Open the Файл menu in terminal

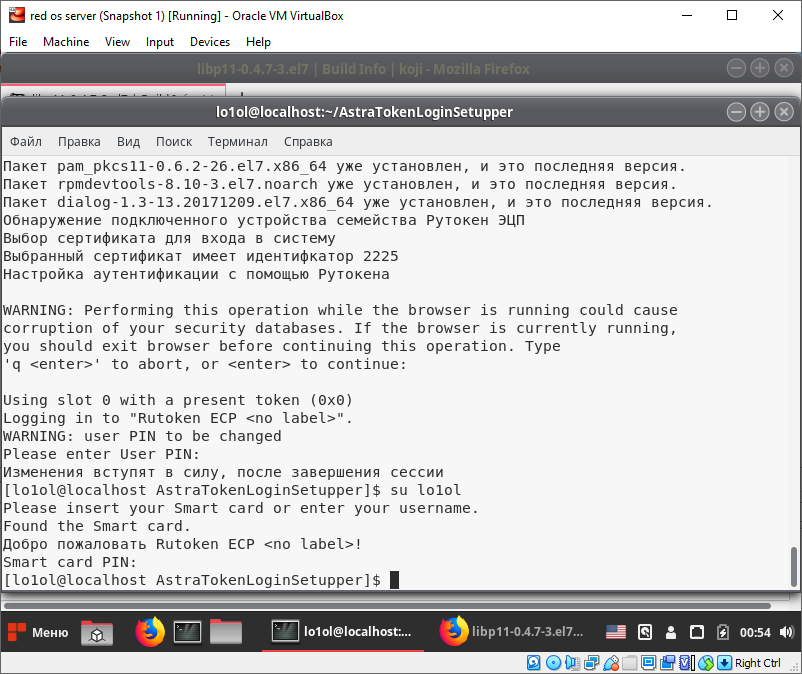click(x=26, y=142)
